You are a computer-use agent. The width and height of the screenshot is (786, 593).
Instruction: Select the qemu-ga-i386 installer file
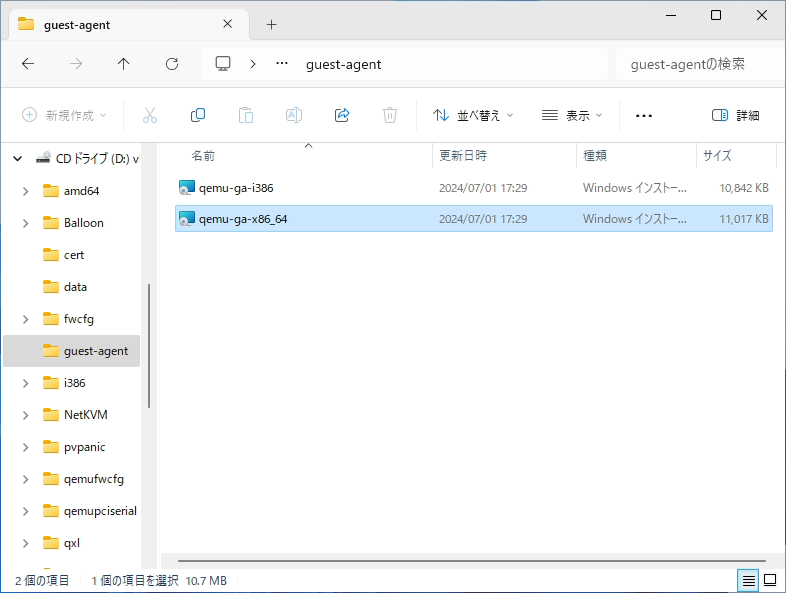pos(474,188)
